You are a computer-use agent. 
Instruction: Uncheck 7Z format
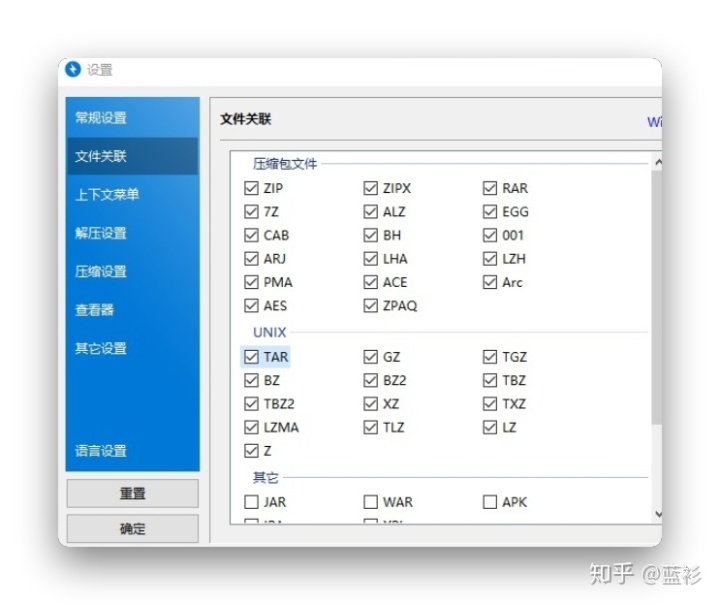pyautogui.click(x=251, y=212)
